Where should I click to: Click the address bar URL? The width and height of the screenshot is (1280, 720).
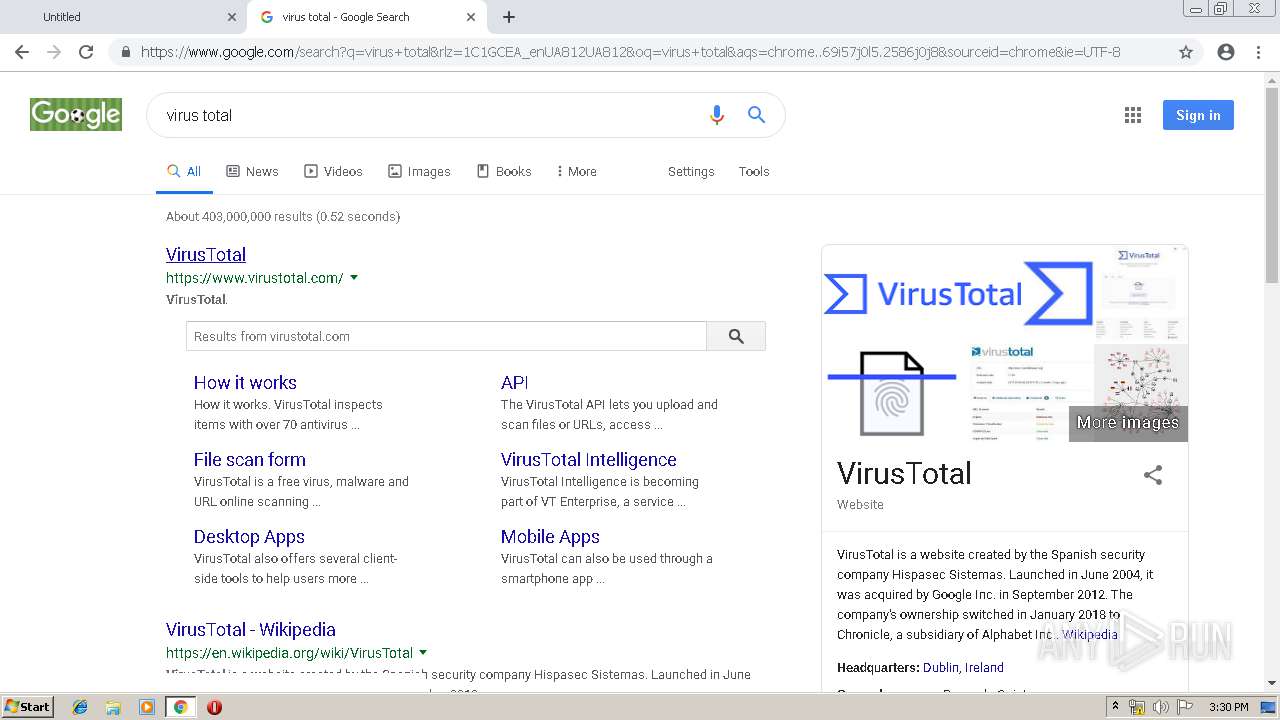630,52
